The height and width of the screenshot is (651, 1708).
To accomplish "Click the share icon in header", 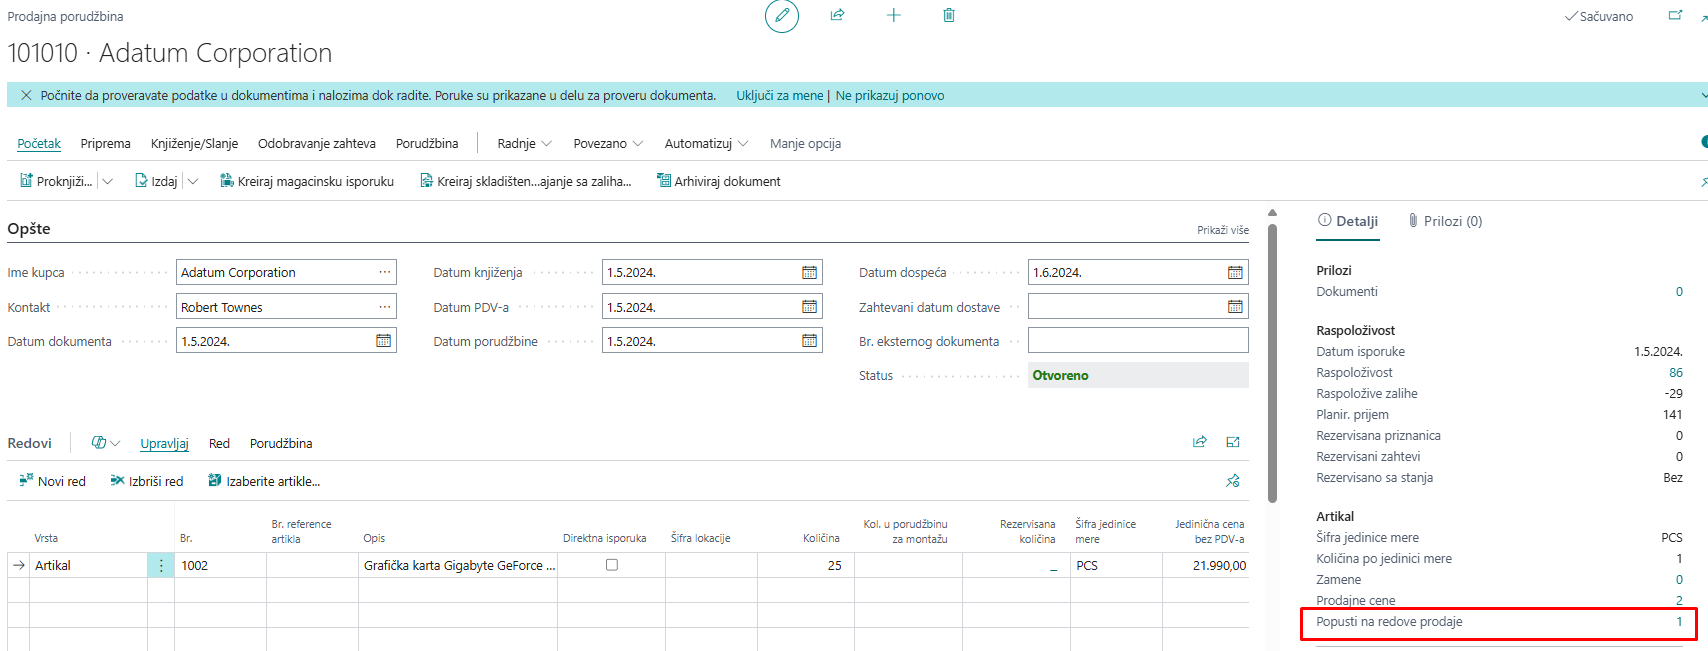I will click(x=837, y=15).
